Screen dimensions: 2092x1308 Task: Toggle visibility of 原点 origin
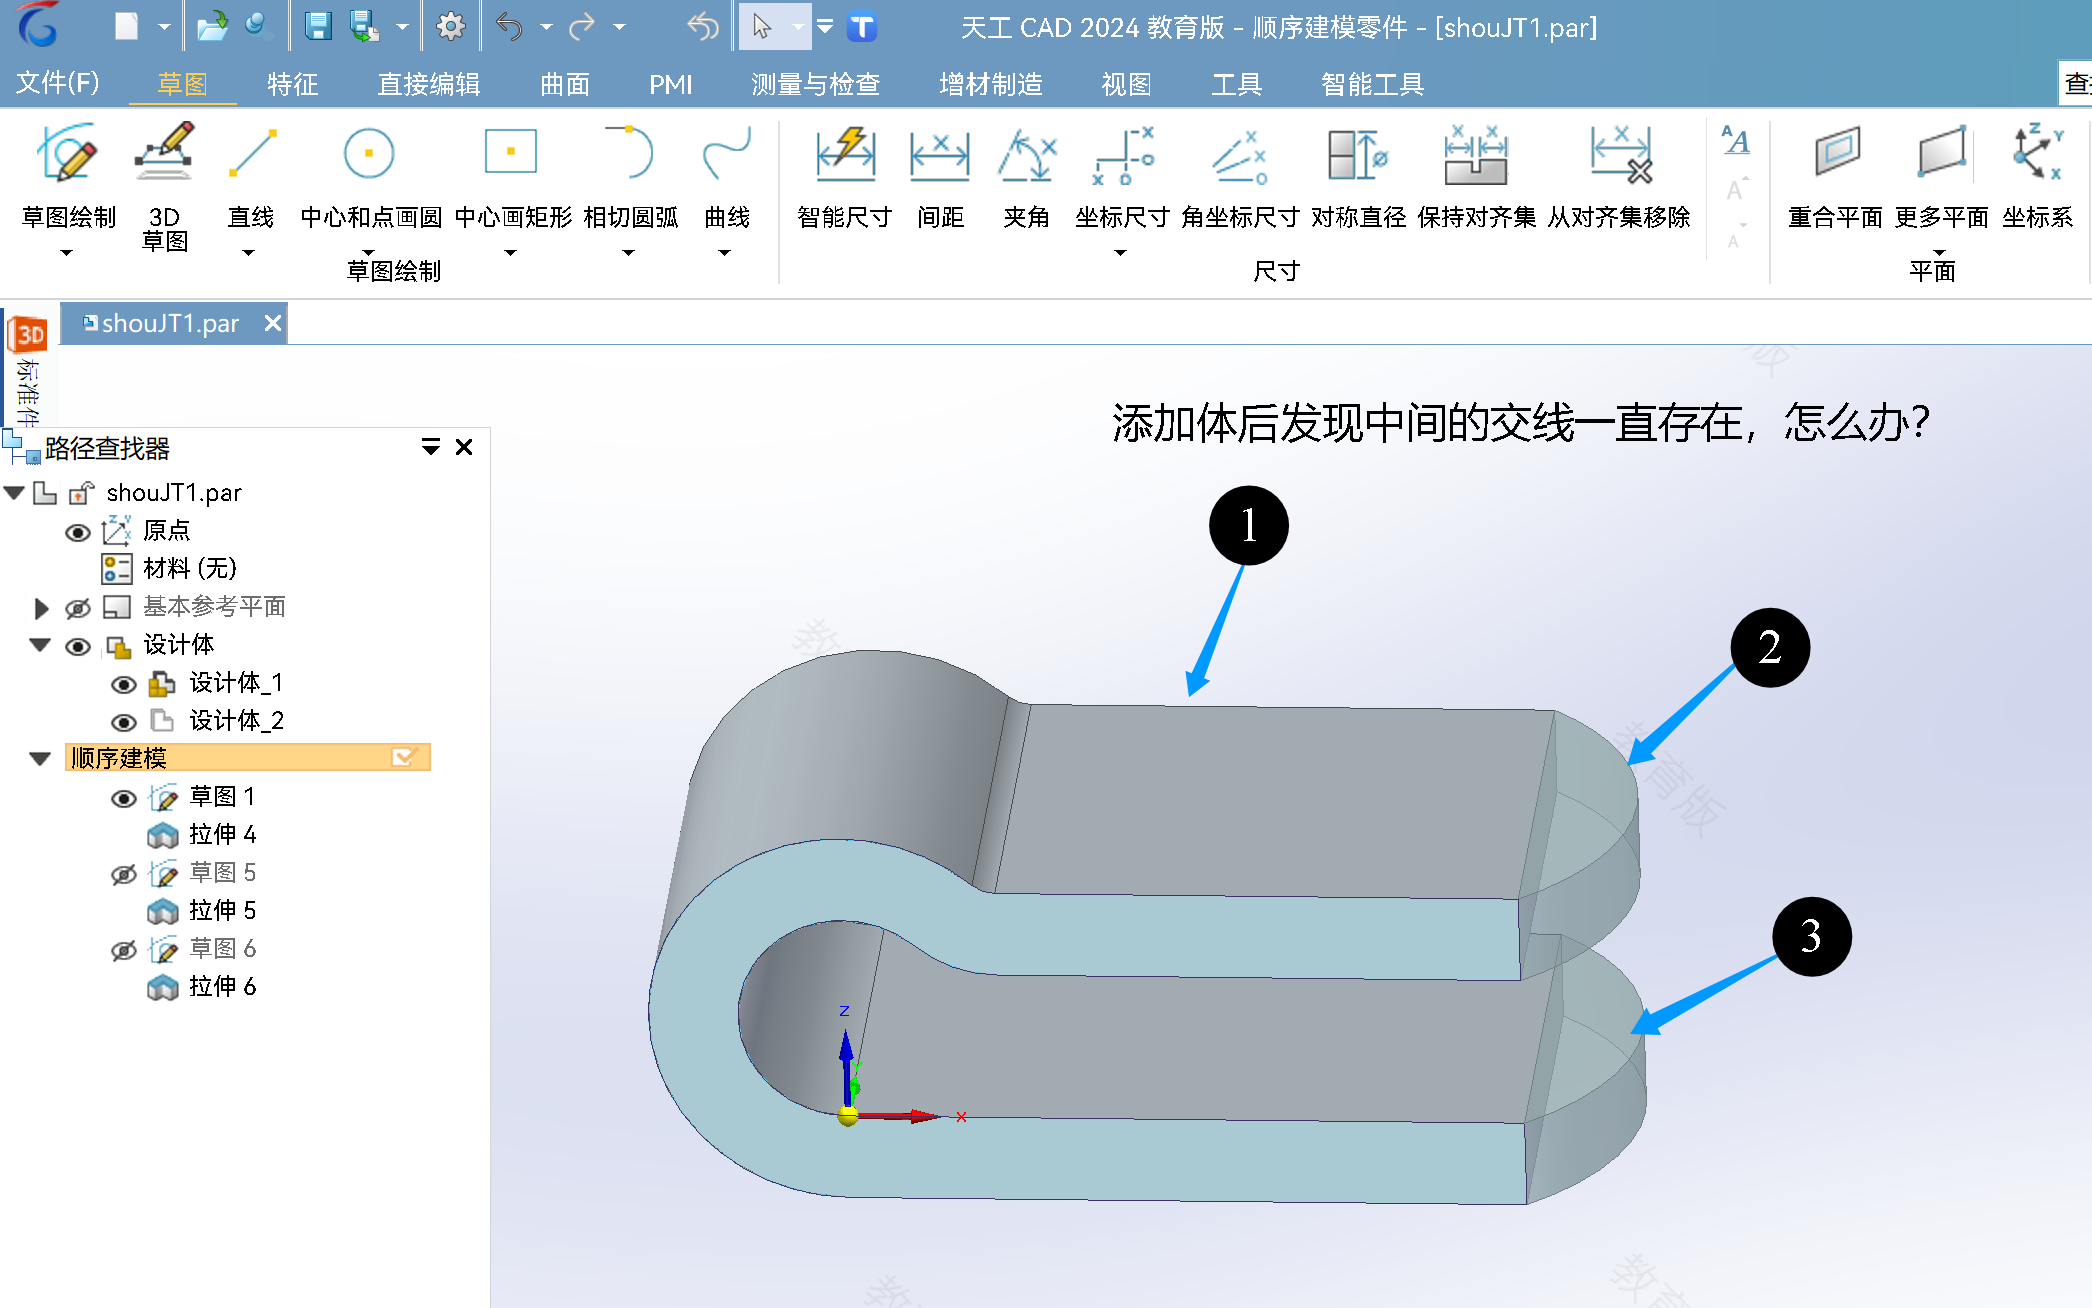click(x=77, y=532)
